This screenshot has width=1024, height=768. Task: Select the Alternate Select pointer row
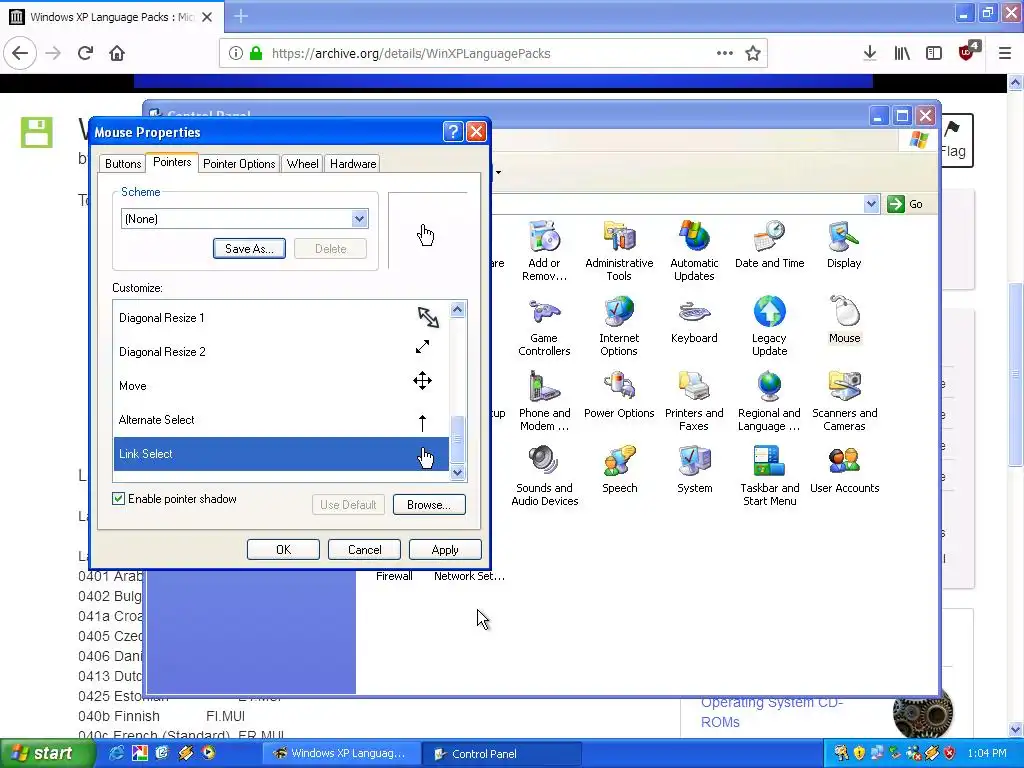pos(281,420)
